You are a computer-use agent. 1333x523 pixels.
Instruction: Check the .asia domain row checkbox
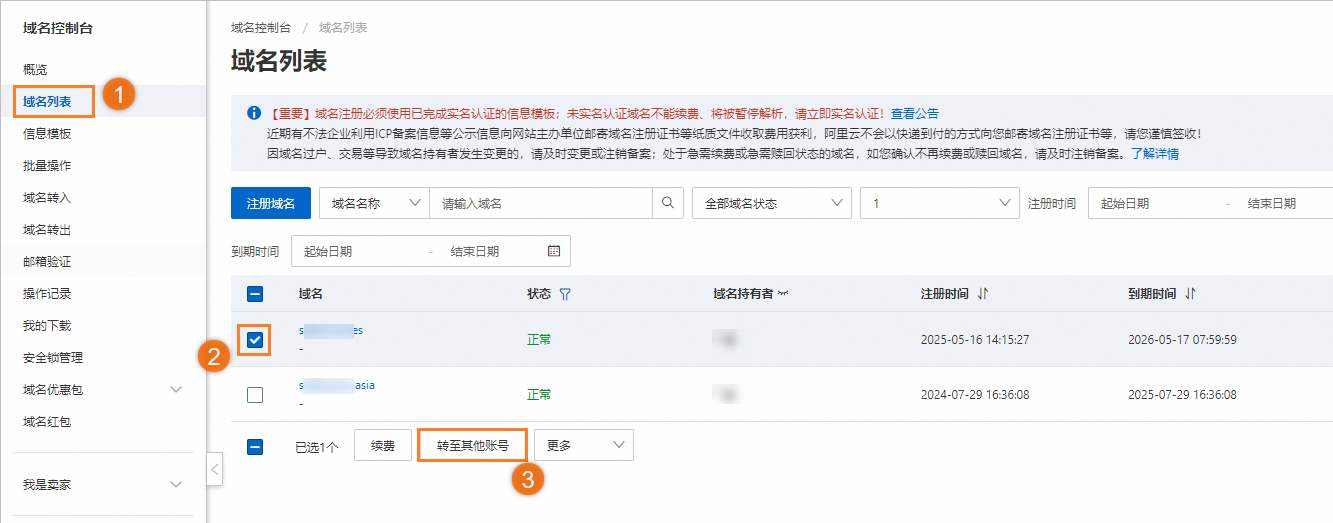pyautogui.click(x=255, y=395)
